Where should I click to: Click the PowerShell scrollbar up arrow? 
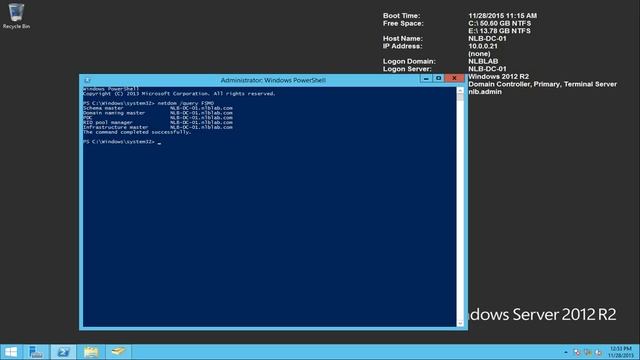point(460,91)
